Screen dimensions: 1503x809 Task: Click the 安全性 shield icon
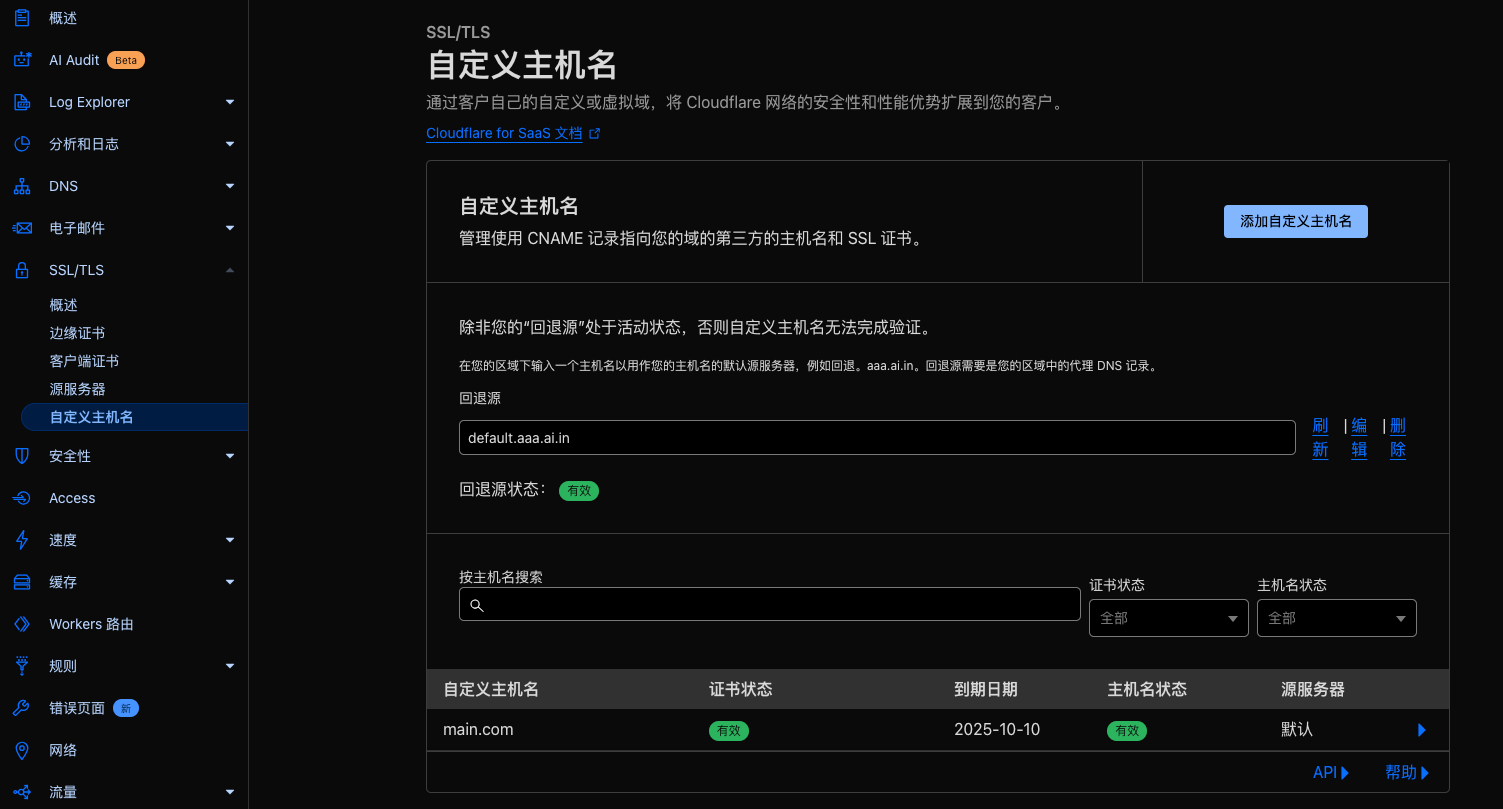pyautogui.click(x=22, y=456)
